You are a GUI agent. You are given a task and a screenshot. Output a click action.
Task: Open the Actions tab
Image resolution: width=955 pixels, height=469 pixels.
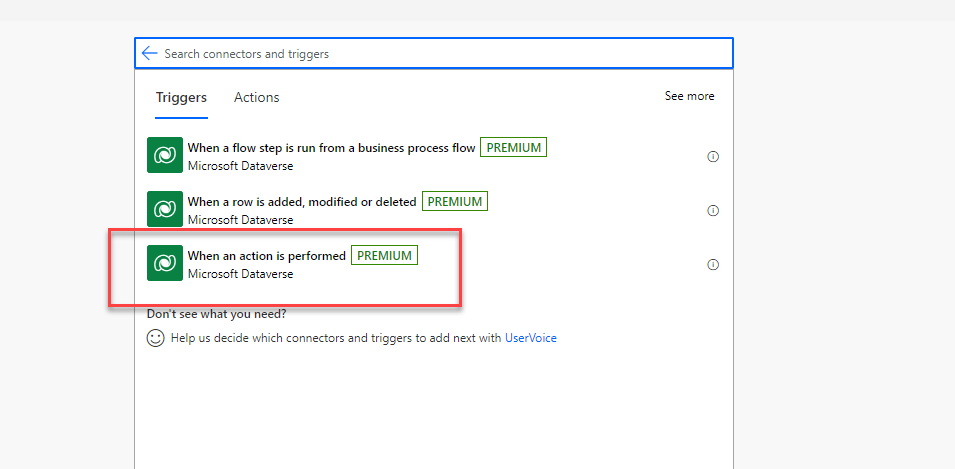256,97
